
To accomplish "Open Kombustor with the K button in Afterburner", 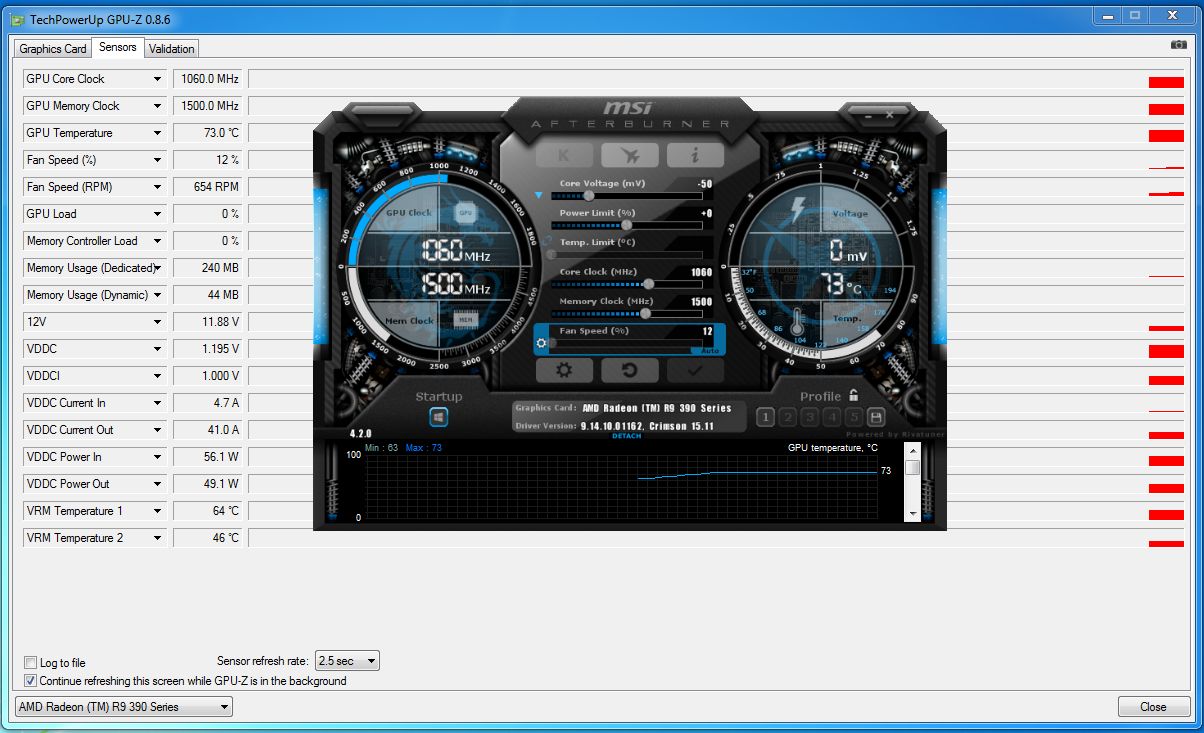I will tap(565, 155).
